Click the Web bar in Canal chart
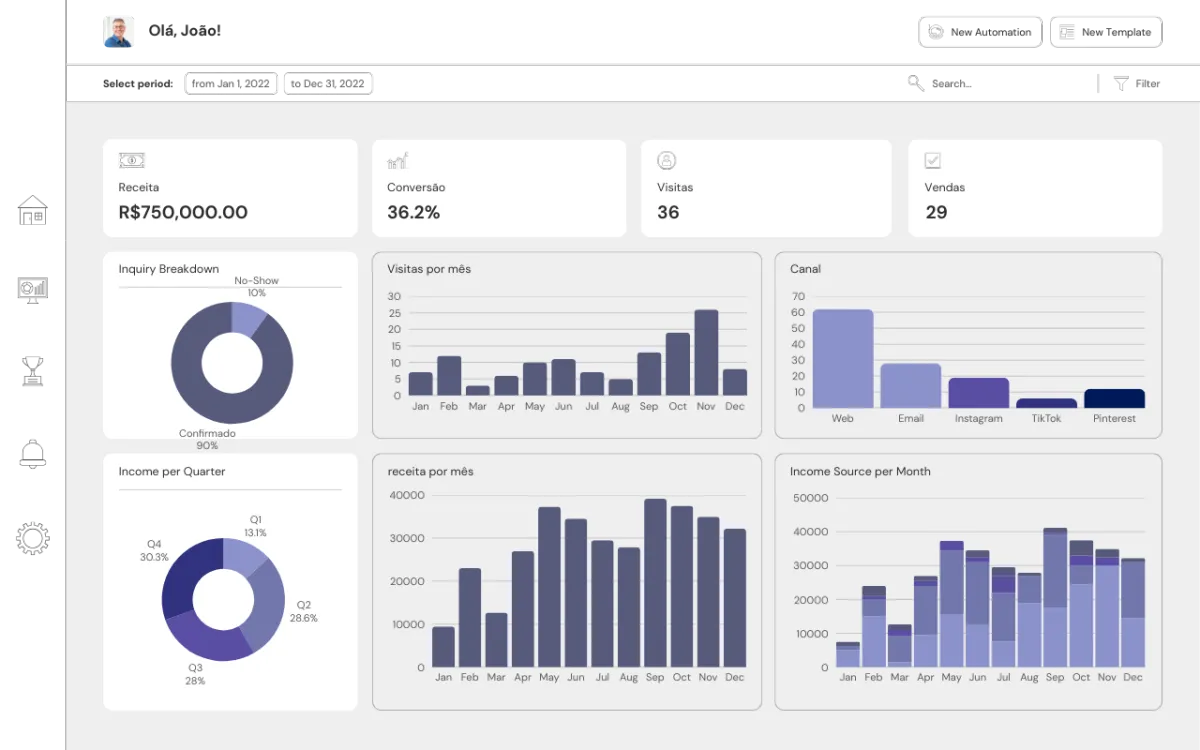 843,358
